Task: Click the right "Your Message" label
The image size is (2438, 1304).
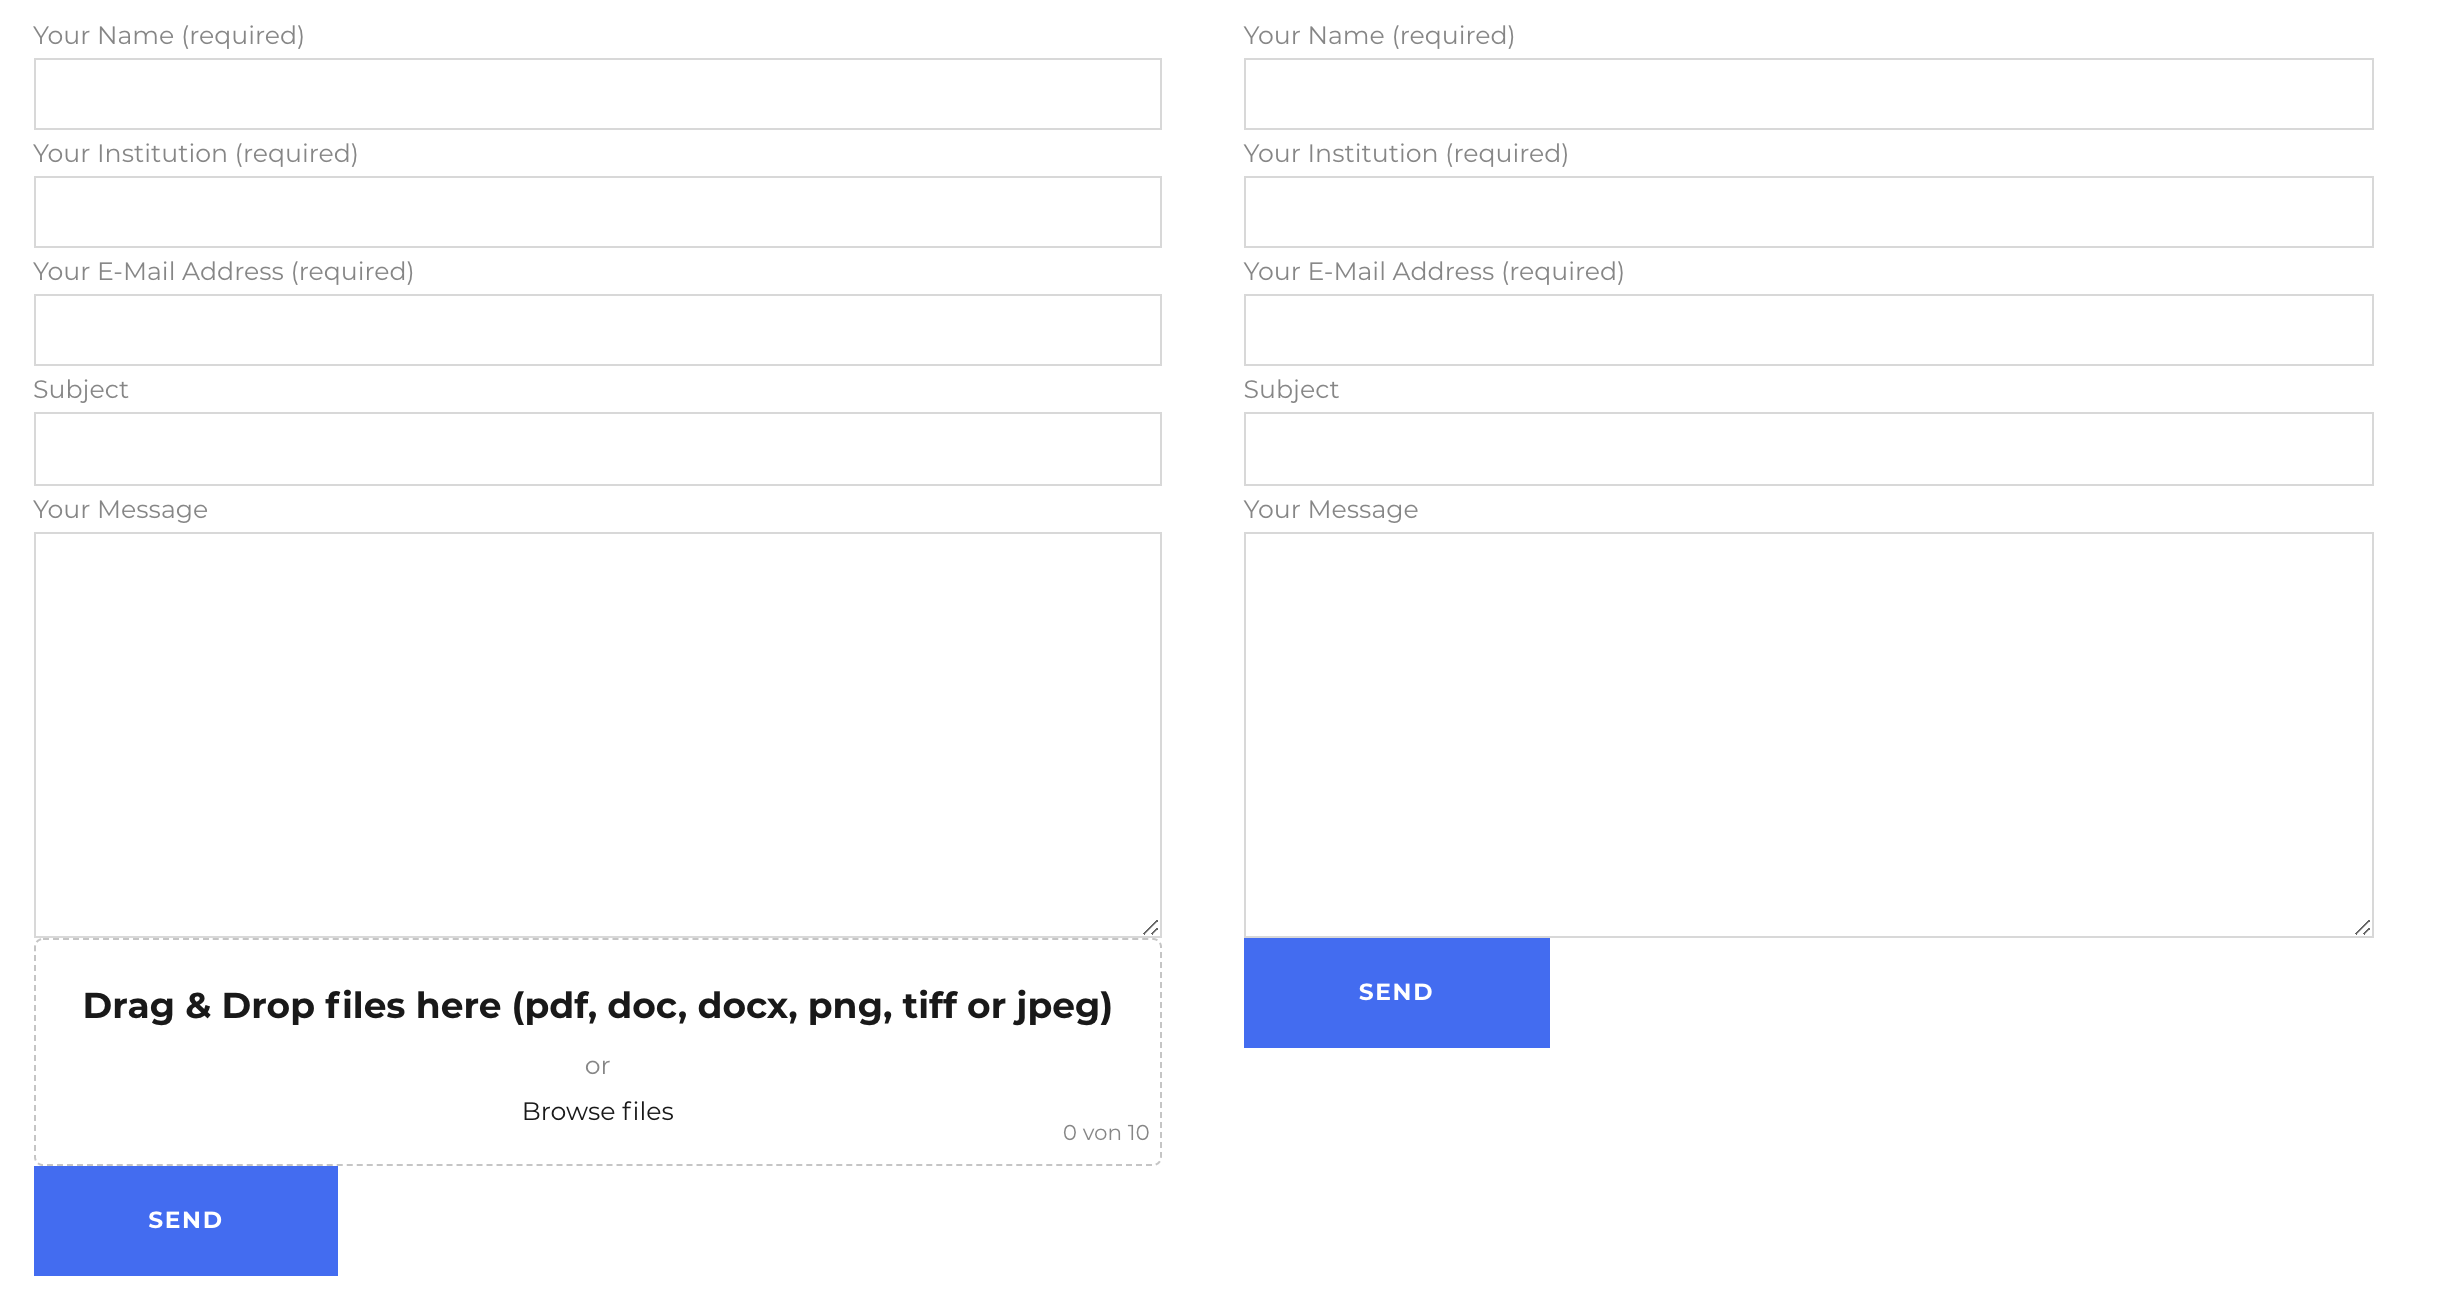Action: (x=1330, y=510)
